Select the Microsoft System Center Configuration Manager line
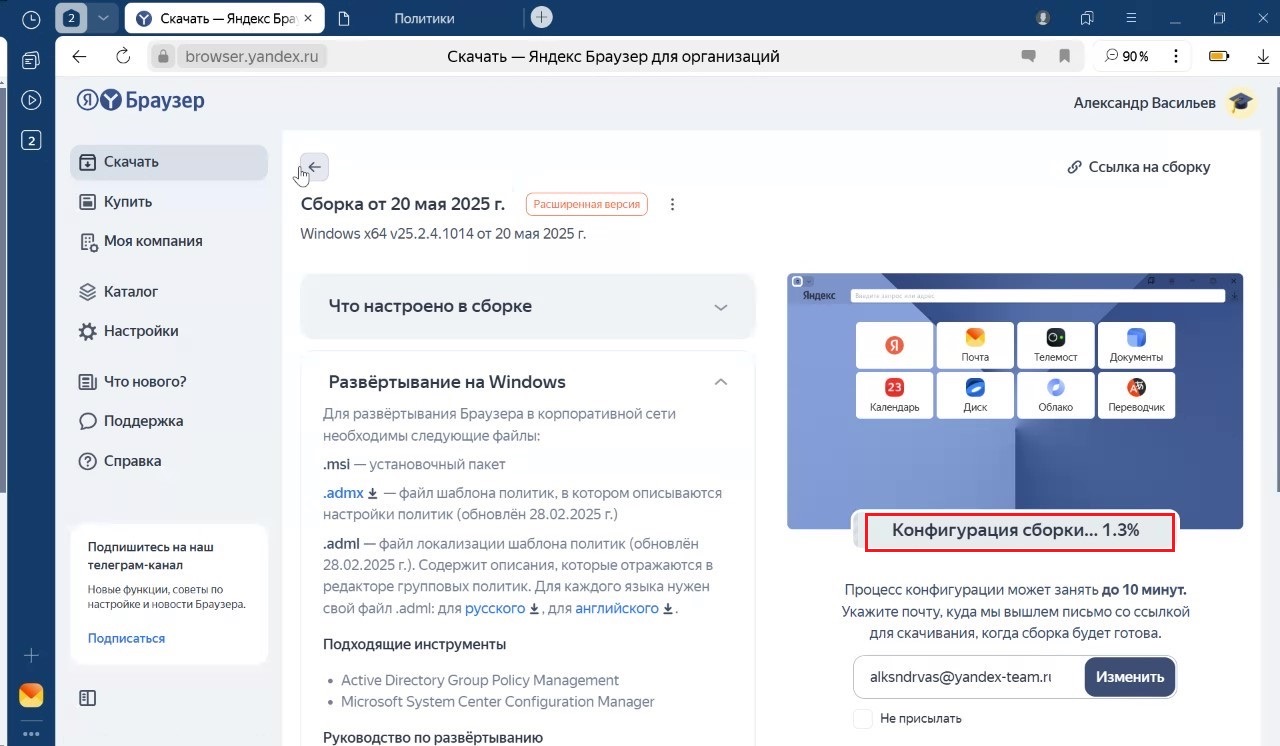Image resolution: width=1280 pixels, height=746 pixels. [x=498, y=702]
